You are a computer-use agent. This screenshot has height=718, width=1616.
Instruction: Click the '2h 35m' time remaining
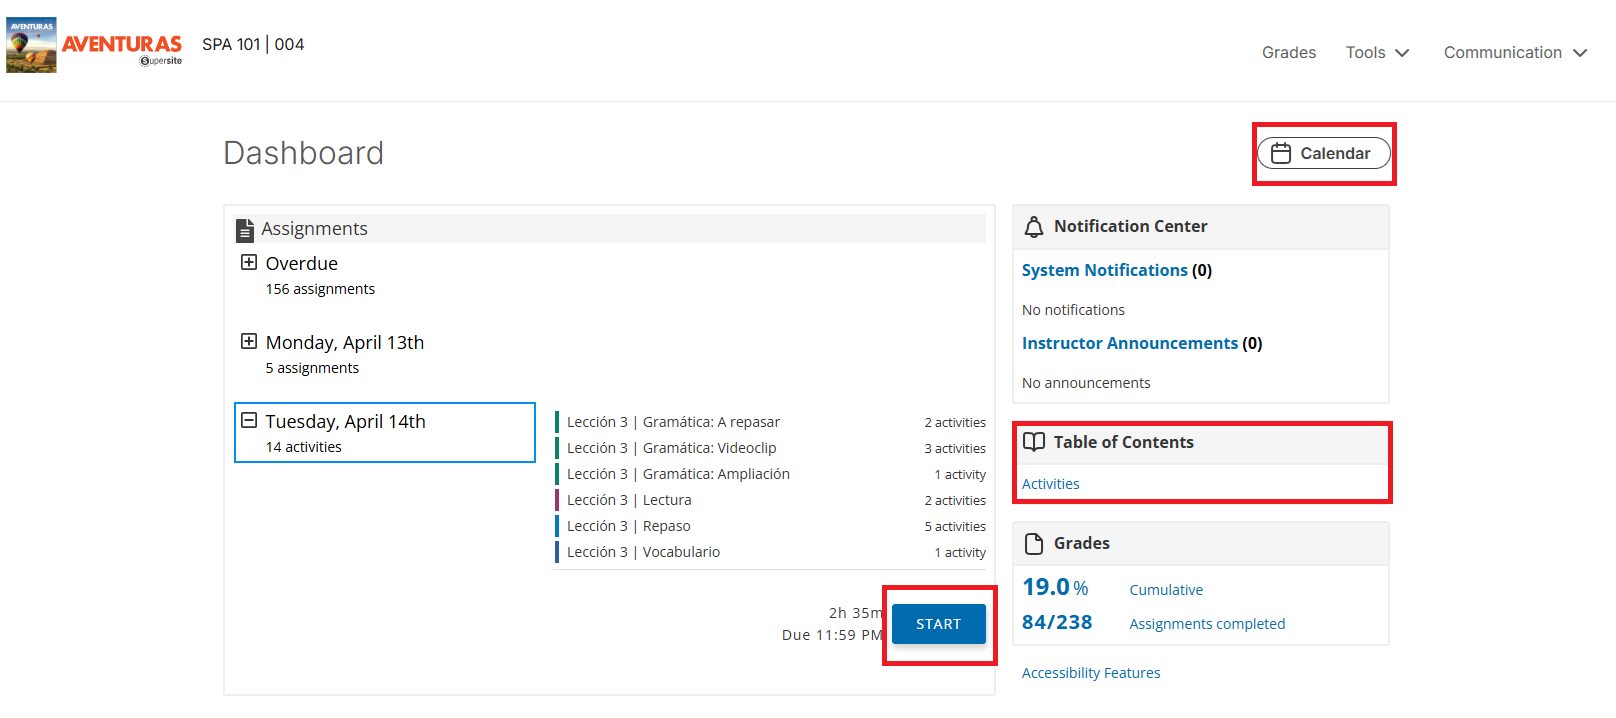(856, 613)
